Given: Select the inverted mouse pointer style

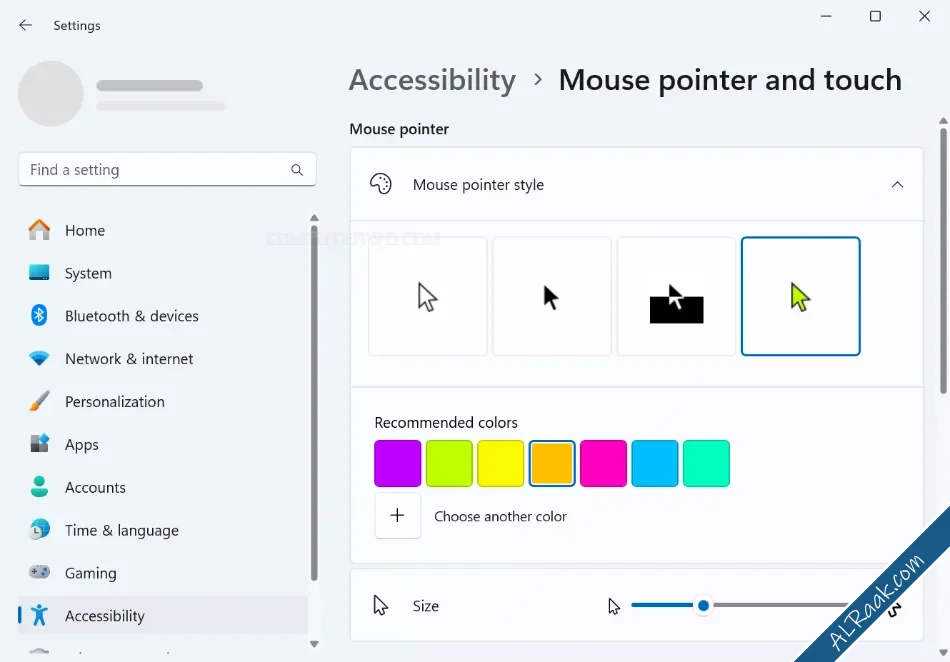Looking at the screenshot, I should click(x=676, y=296).
